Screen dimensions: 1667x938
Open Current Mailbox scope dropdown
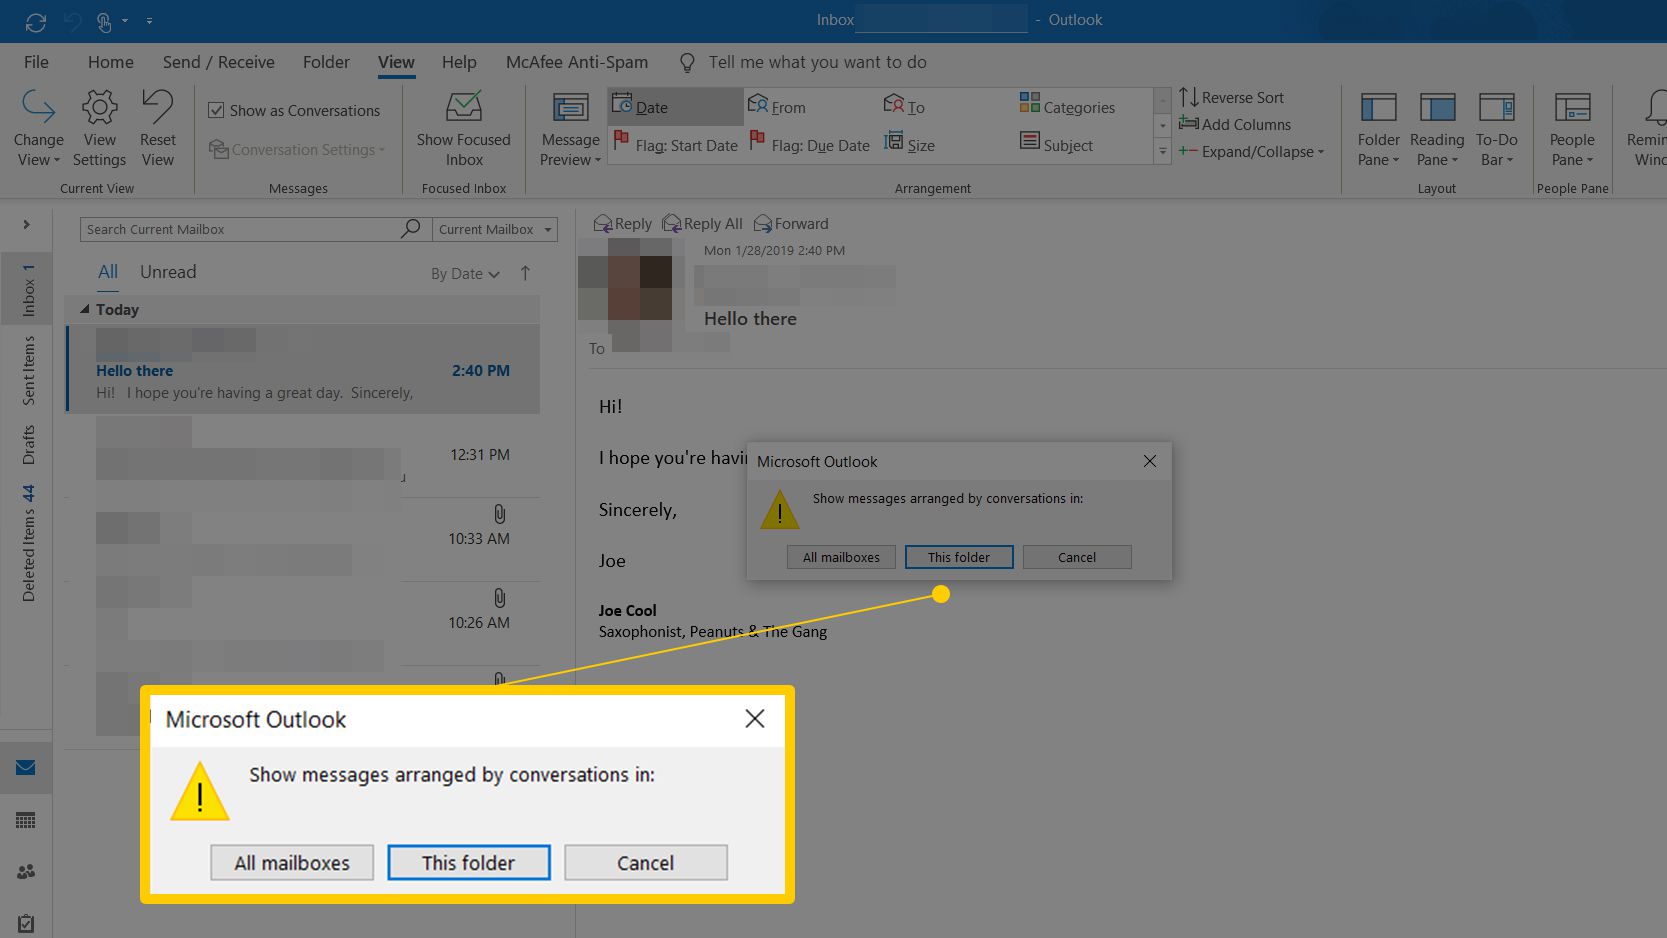tap(495, 229)
